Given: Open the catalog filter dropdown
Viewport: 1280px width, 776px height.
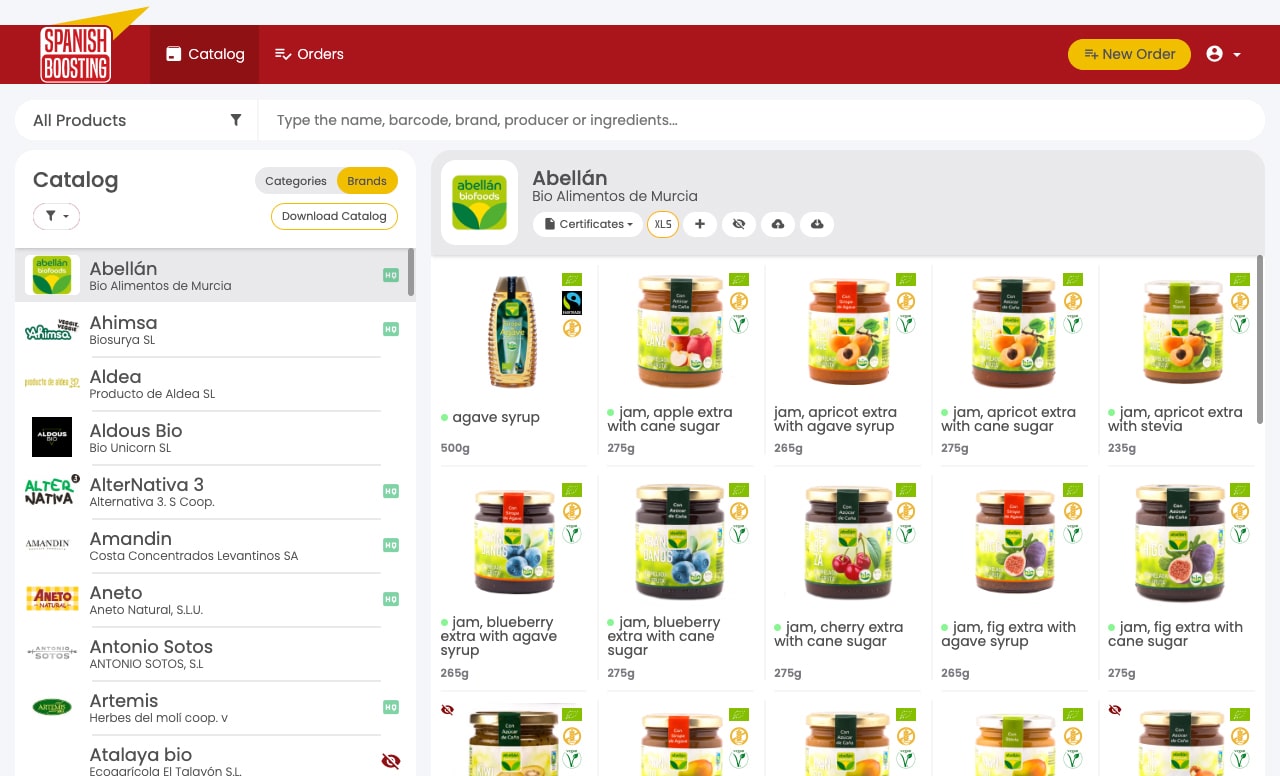Looking at the screenshot, I should coord(56,216).
